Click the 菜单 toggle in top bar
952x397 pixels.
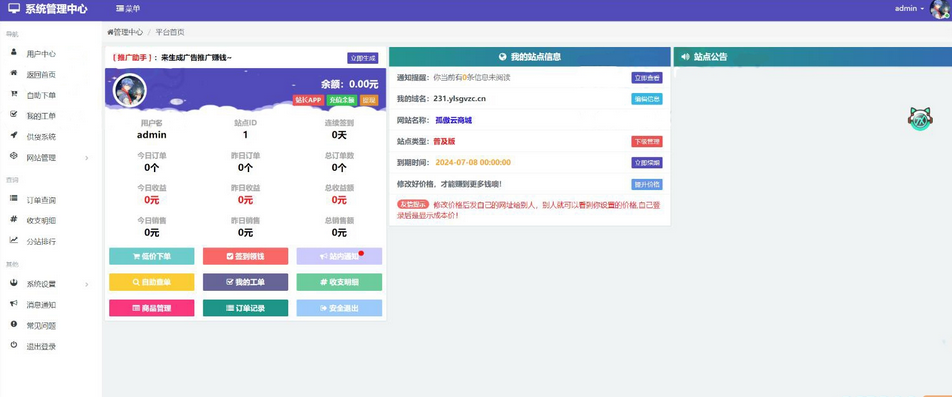tap(128, 9)
